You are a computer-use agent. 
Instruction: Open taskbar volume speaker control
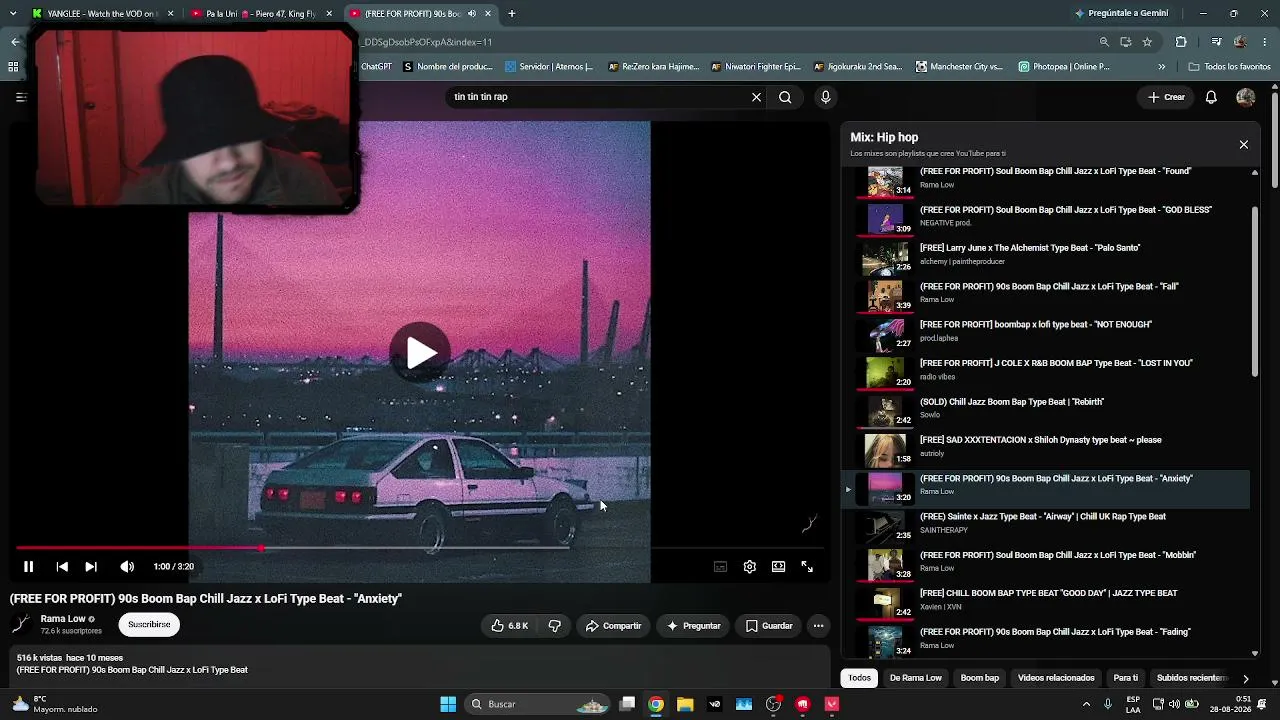1174,704
